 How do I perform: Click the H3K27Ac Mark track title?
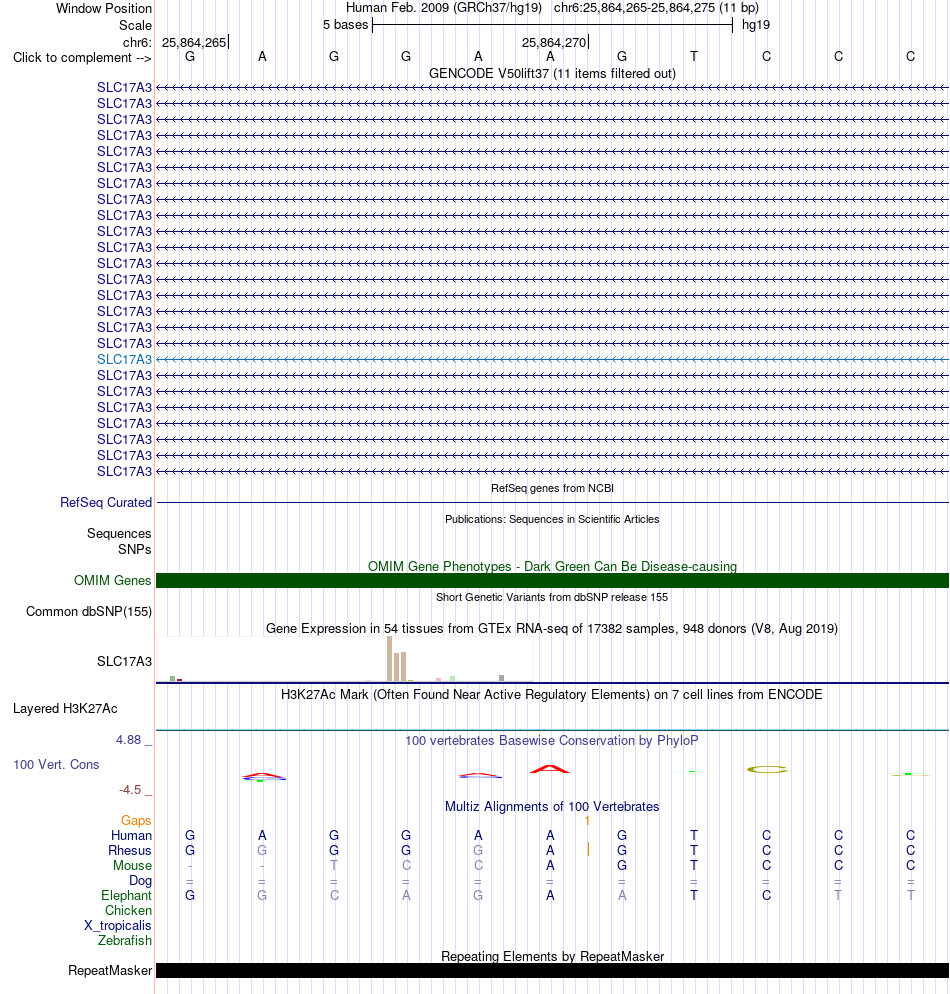(x=552, y=694)
